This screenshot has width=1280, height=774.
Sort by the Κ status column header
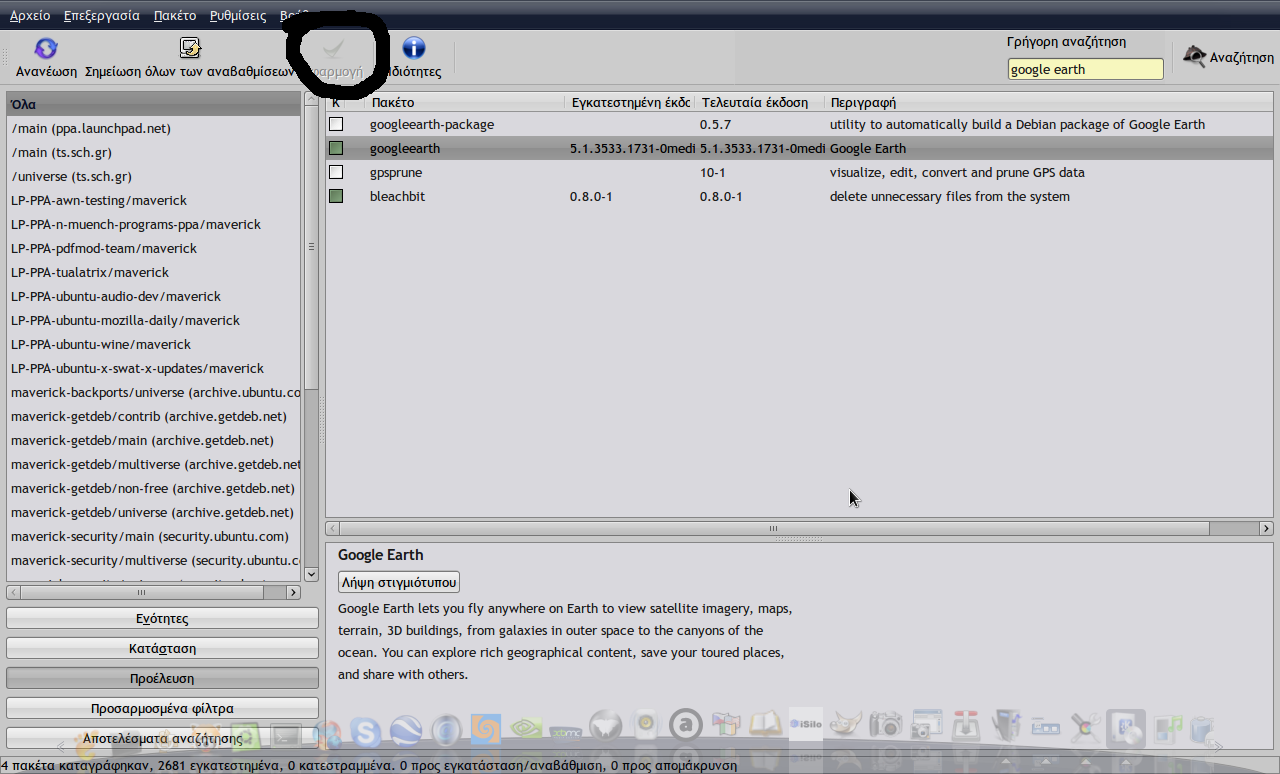[x=336, y=102]
